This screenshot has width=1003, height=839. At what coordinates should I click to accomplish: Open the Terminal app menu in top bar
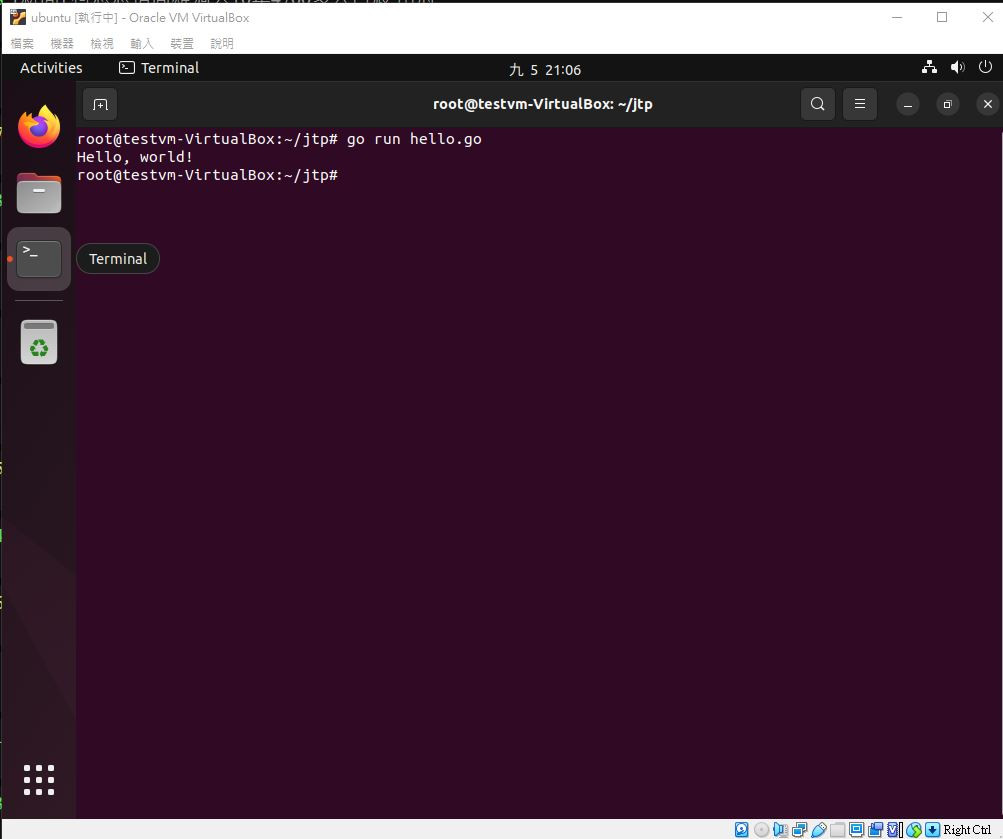click(x=159, y=68)
